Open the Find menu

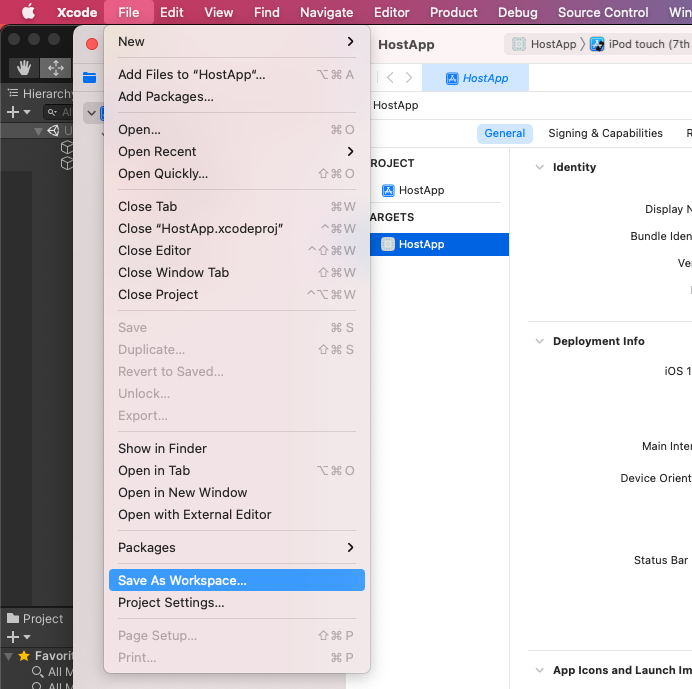tap(267, 12)
